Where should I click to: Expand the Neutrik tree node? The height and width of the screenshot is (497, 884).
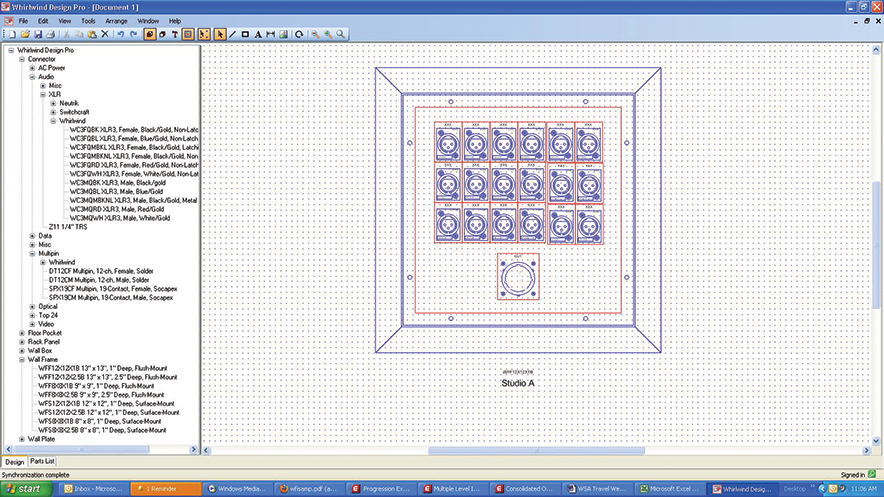click(x=54, y=103)
